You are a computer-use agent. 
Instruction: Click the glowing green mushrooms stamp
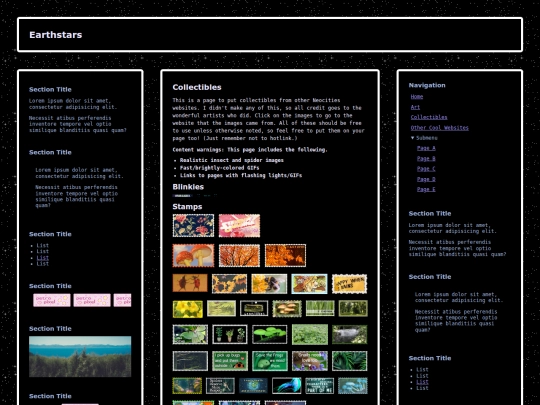(269, 334)
